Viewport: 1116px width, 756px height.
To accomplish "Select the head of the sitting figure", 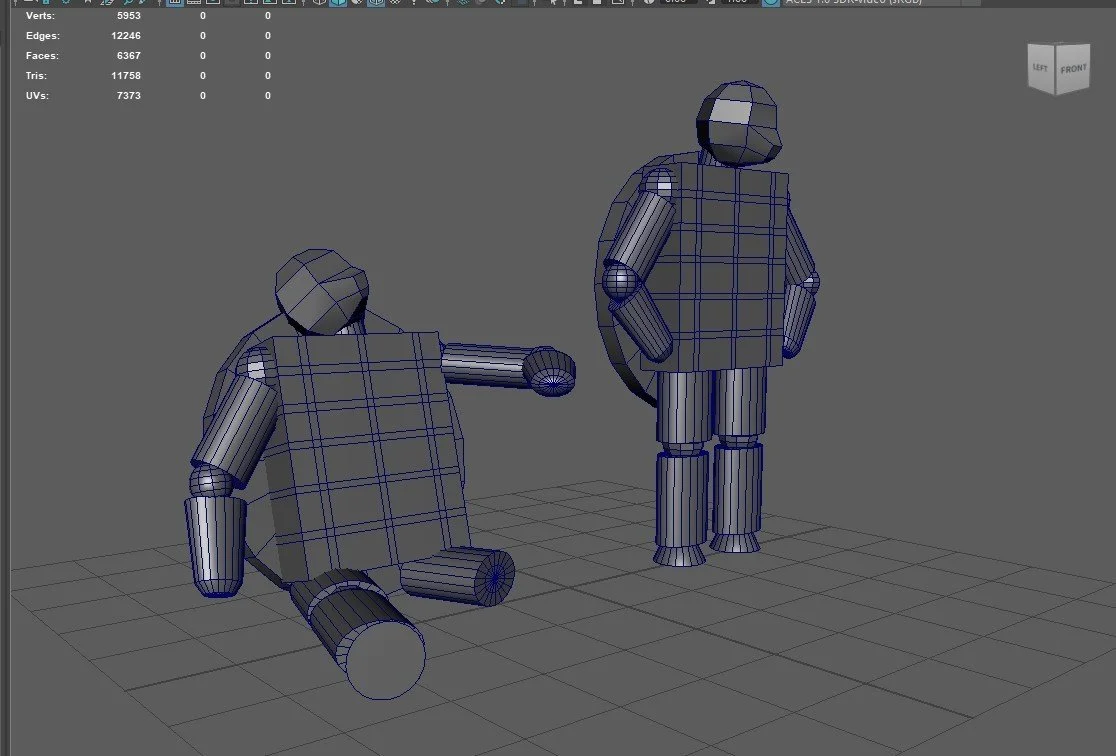I will coord(322,290).
